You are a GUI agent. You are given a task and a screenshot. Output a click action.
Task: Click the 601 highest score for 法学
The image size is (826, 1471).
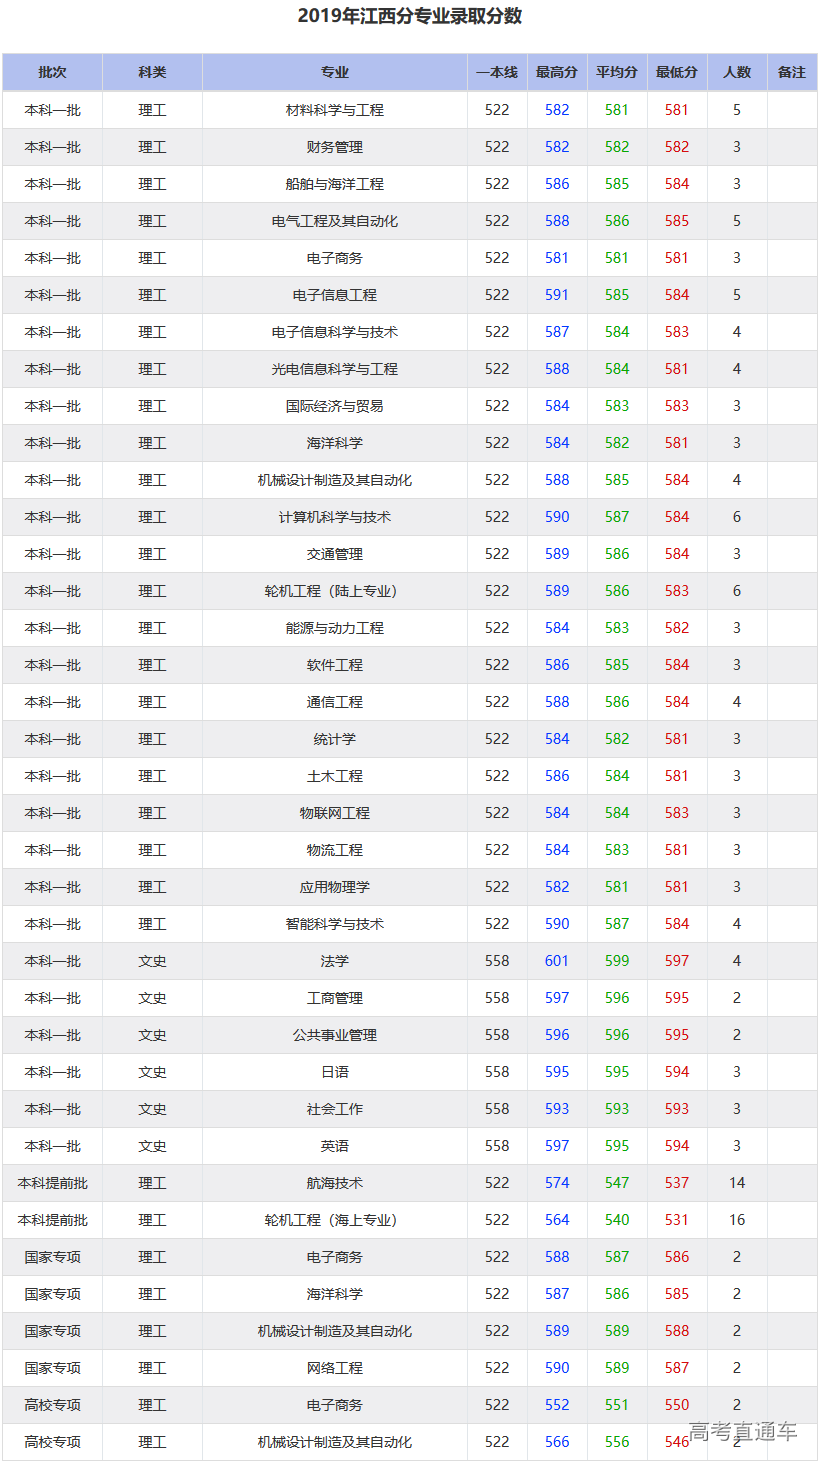point(557,961)
